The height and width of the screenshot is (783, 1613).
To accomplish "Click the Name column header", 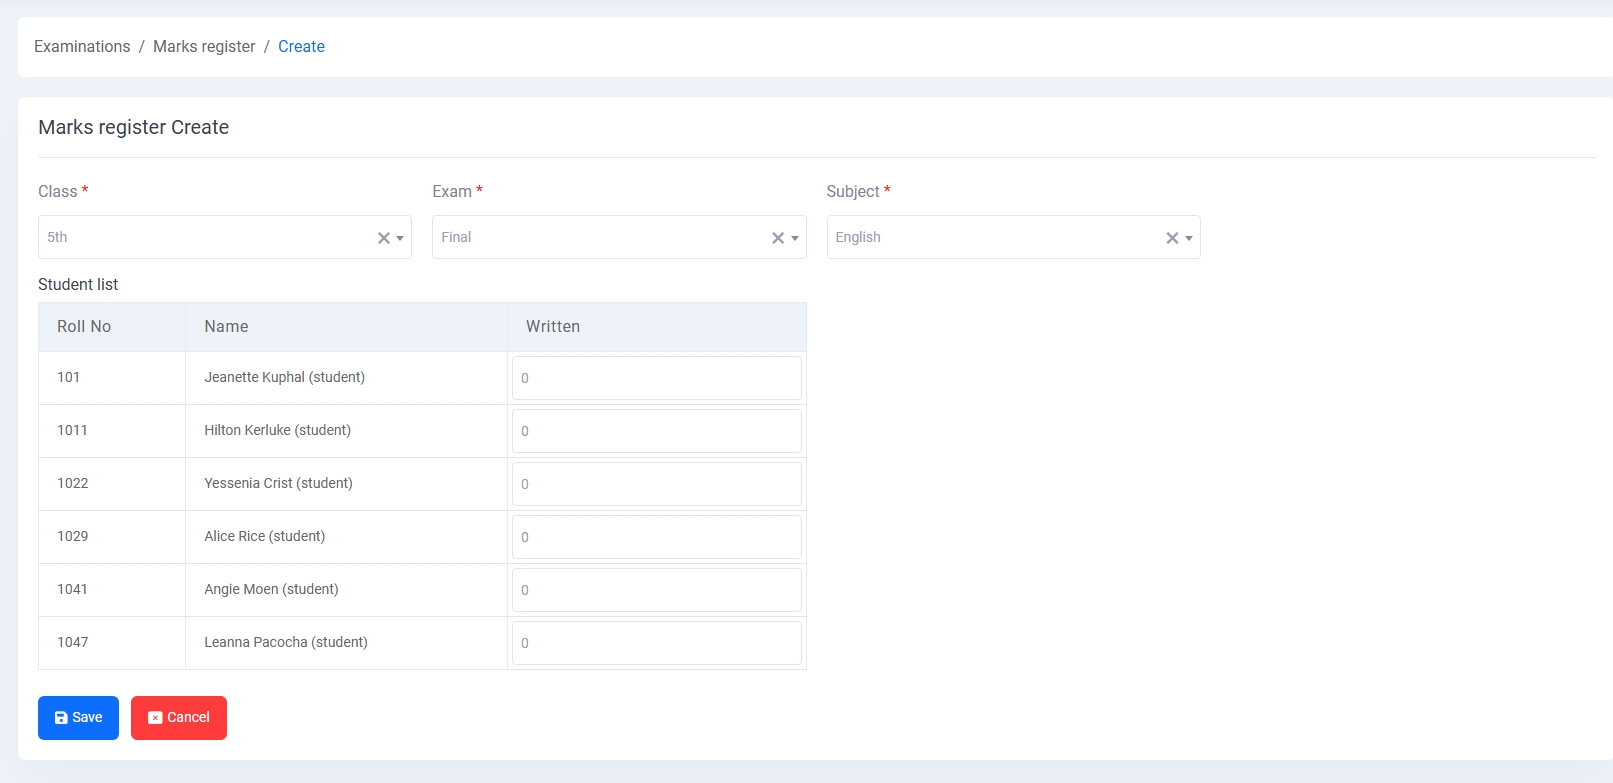I will (x=226, y=327).
